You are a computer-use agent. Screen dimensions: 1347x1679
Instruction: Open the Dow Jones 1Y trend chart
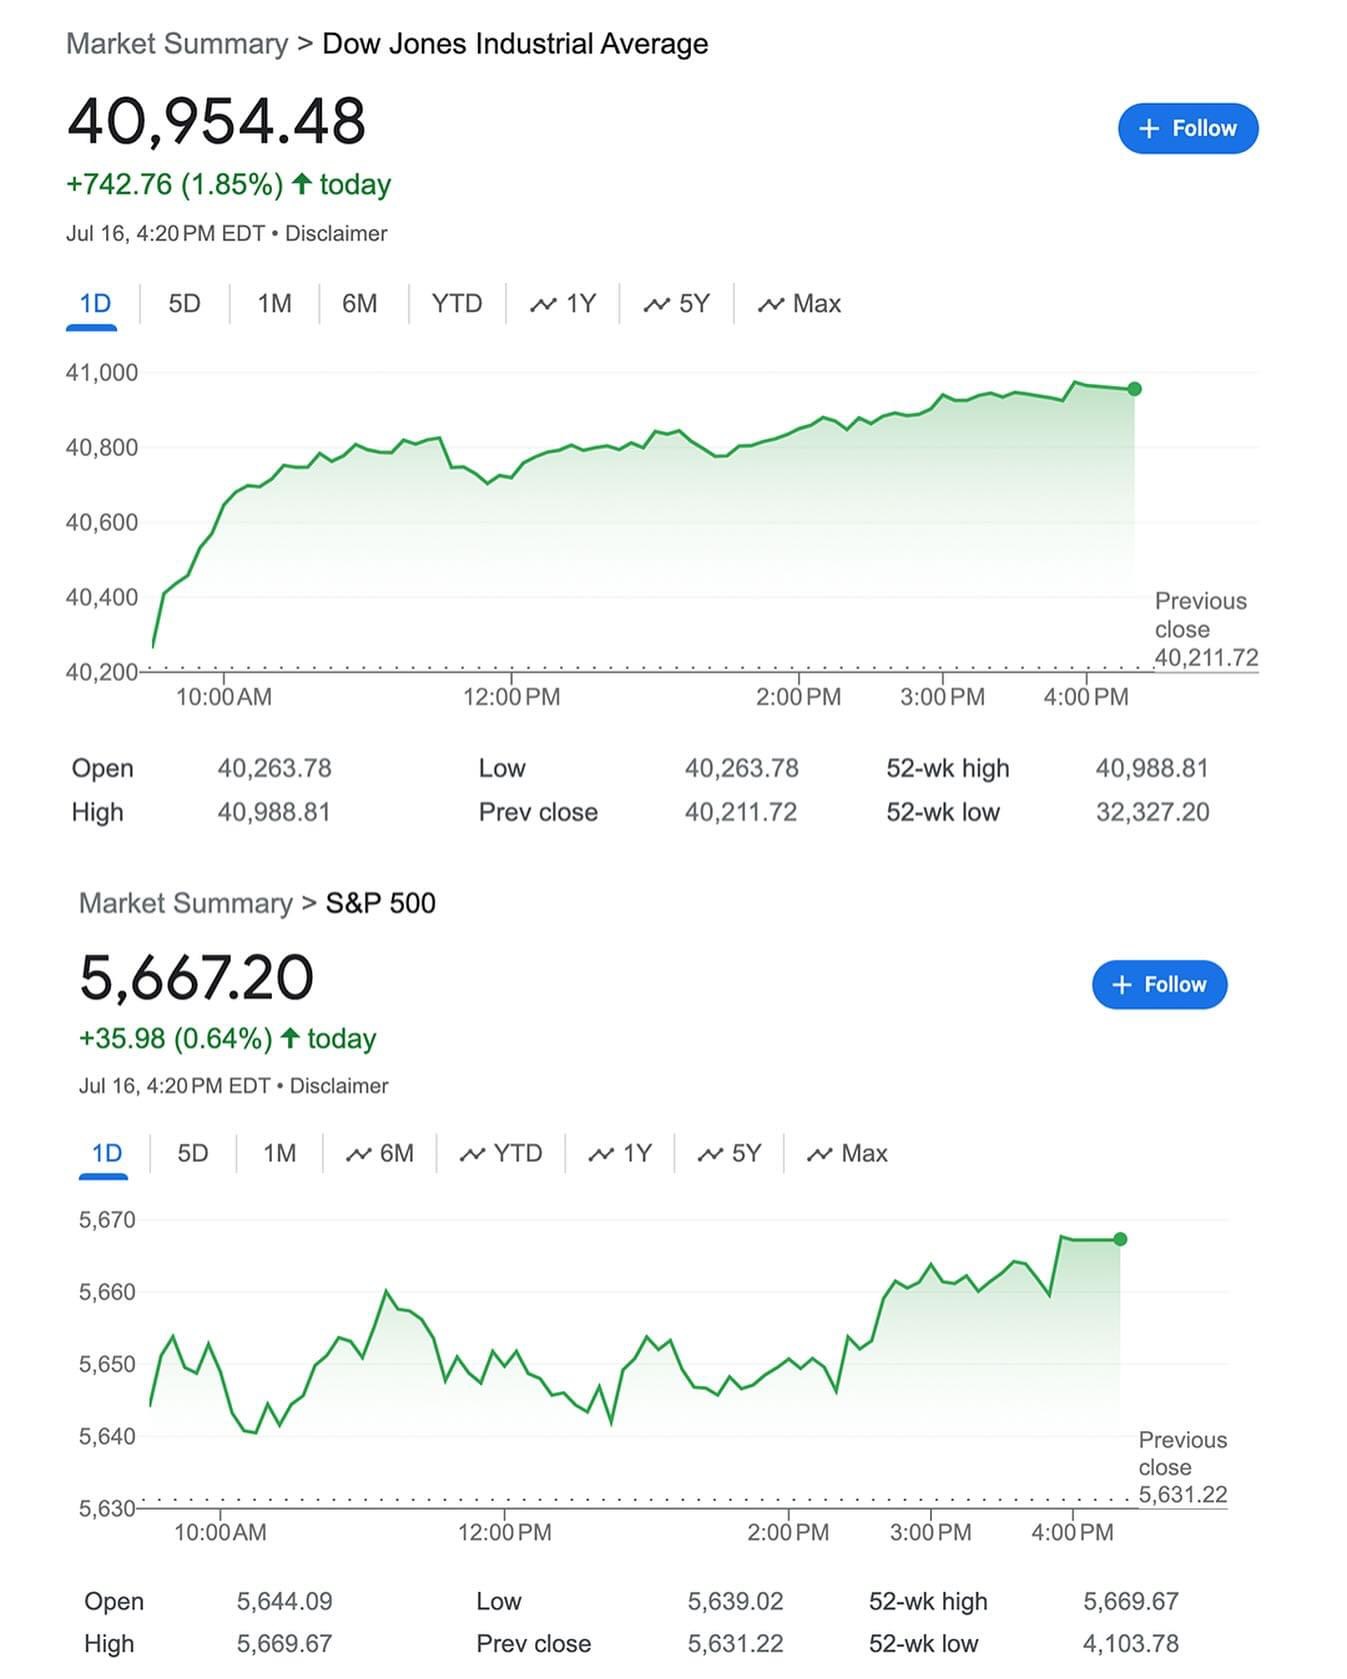click(x=563, y=303)
